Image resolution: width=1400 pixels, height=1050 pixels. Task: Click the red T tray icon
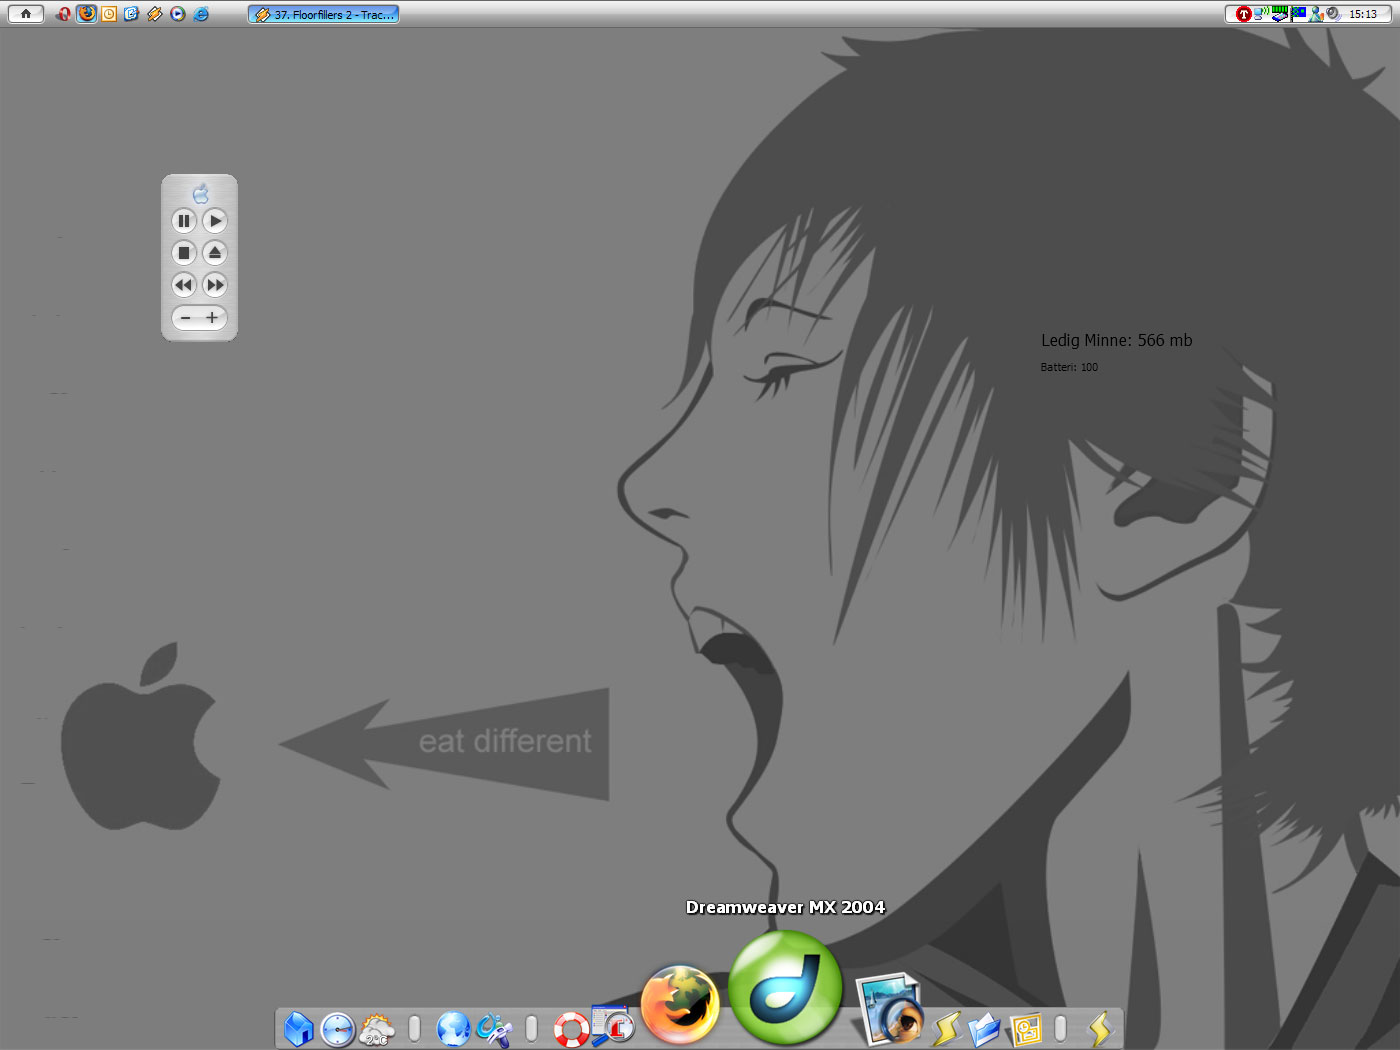click(1244, 14)
